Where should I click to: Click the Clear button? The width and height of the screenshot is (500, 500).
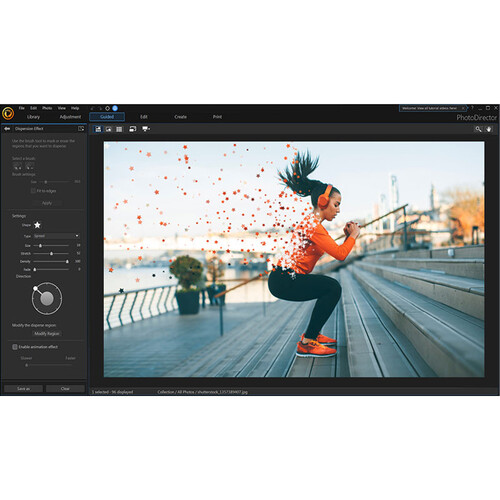pyautogui.click(x=65, y=389)
